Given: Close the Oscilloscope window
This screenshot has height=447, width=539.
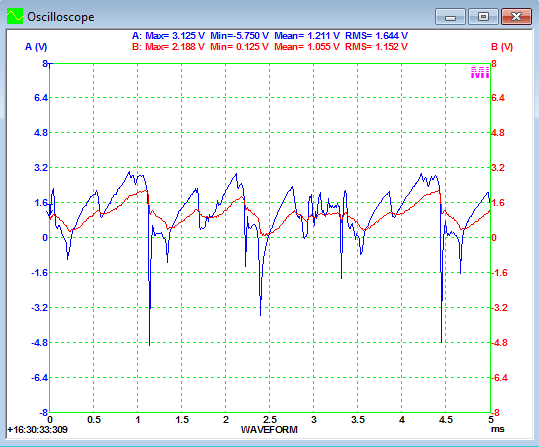Looking at the screenshot, I should pyautogui.click(x=516, y=17).
